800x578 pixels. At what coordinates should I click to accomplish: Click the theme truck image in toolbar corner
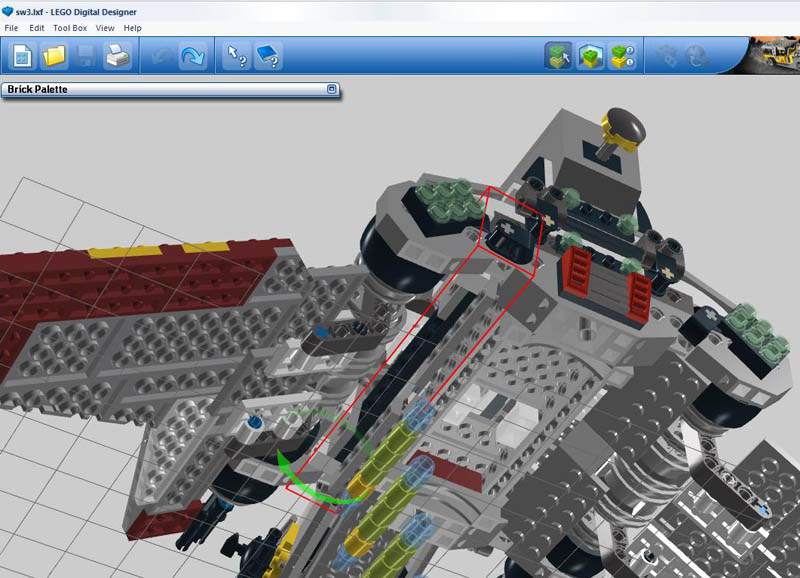(x=774, y=55)
